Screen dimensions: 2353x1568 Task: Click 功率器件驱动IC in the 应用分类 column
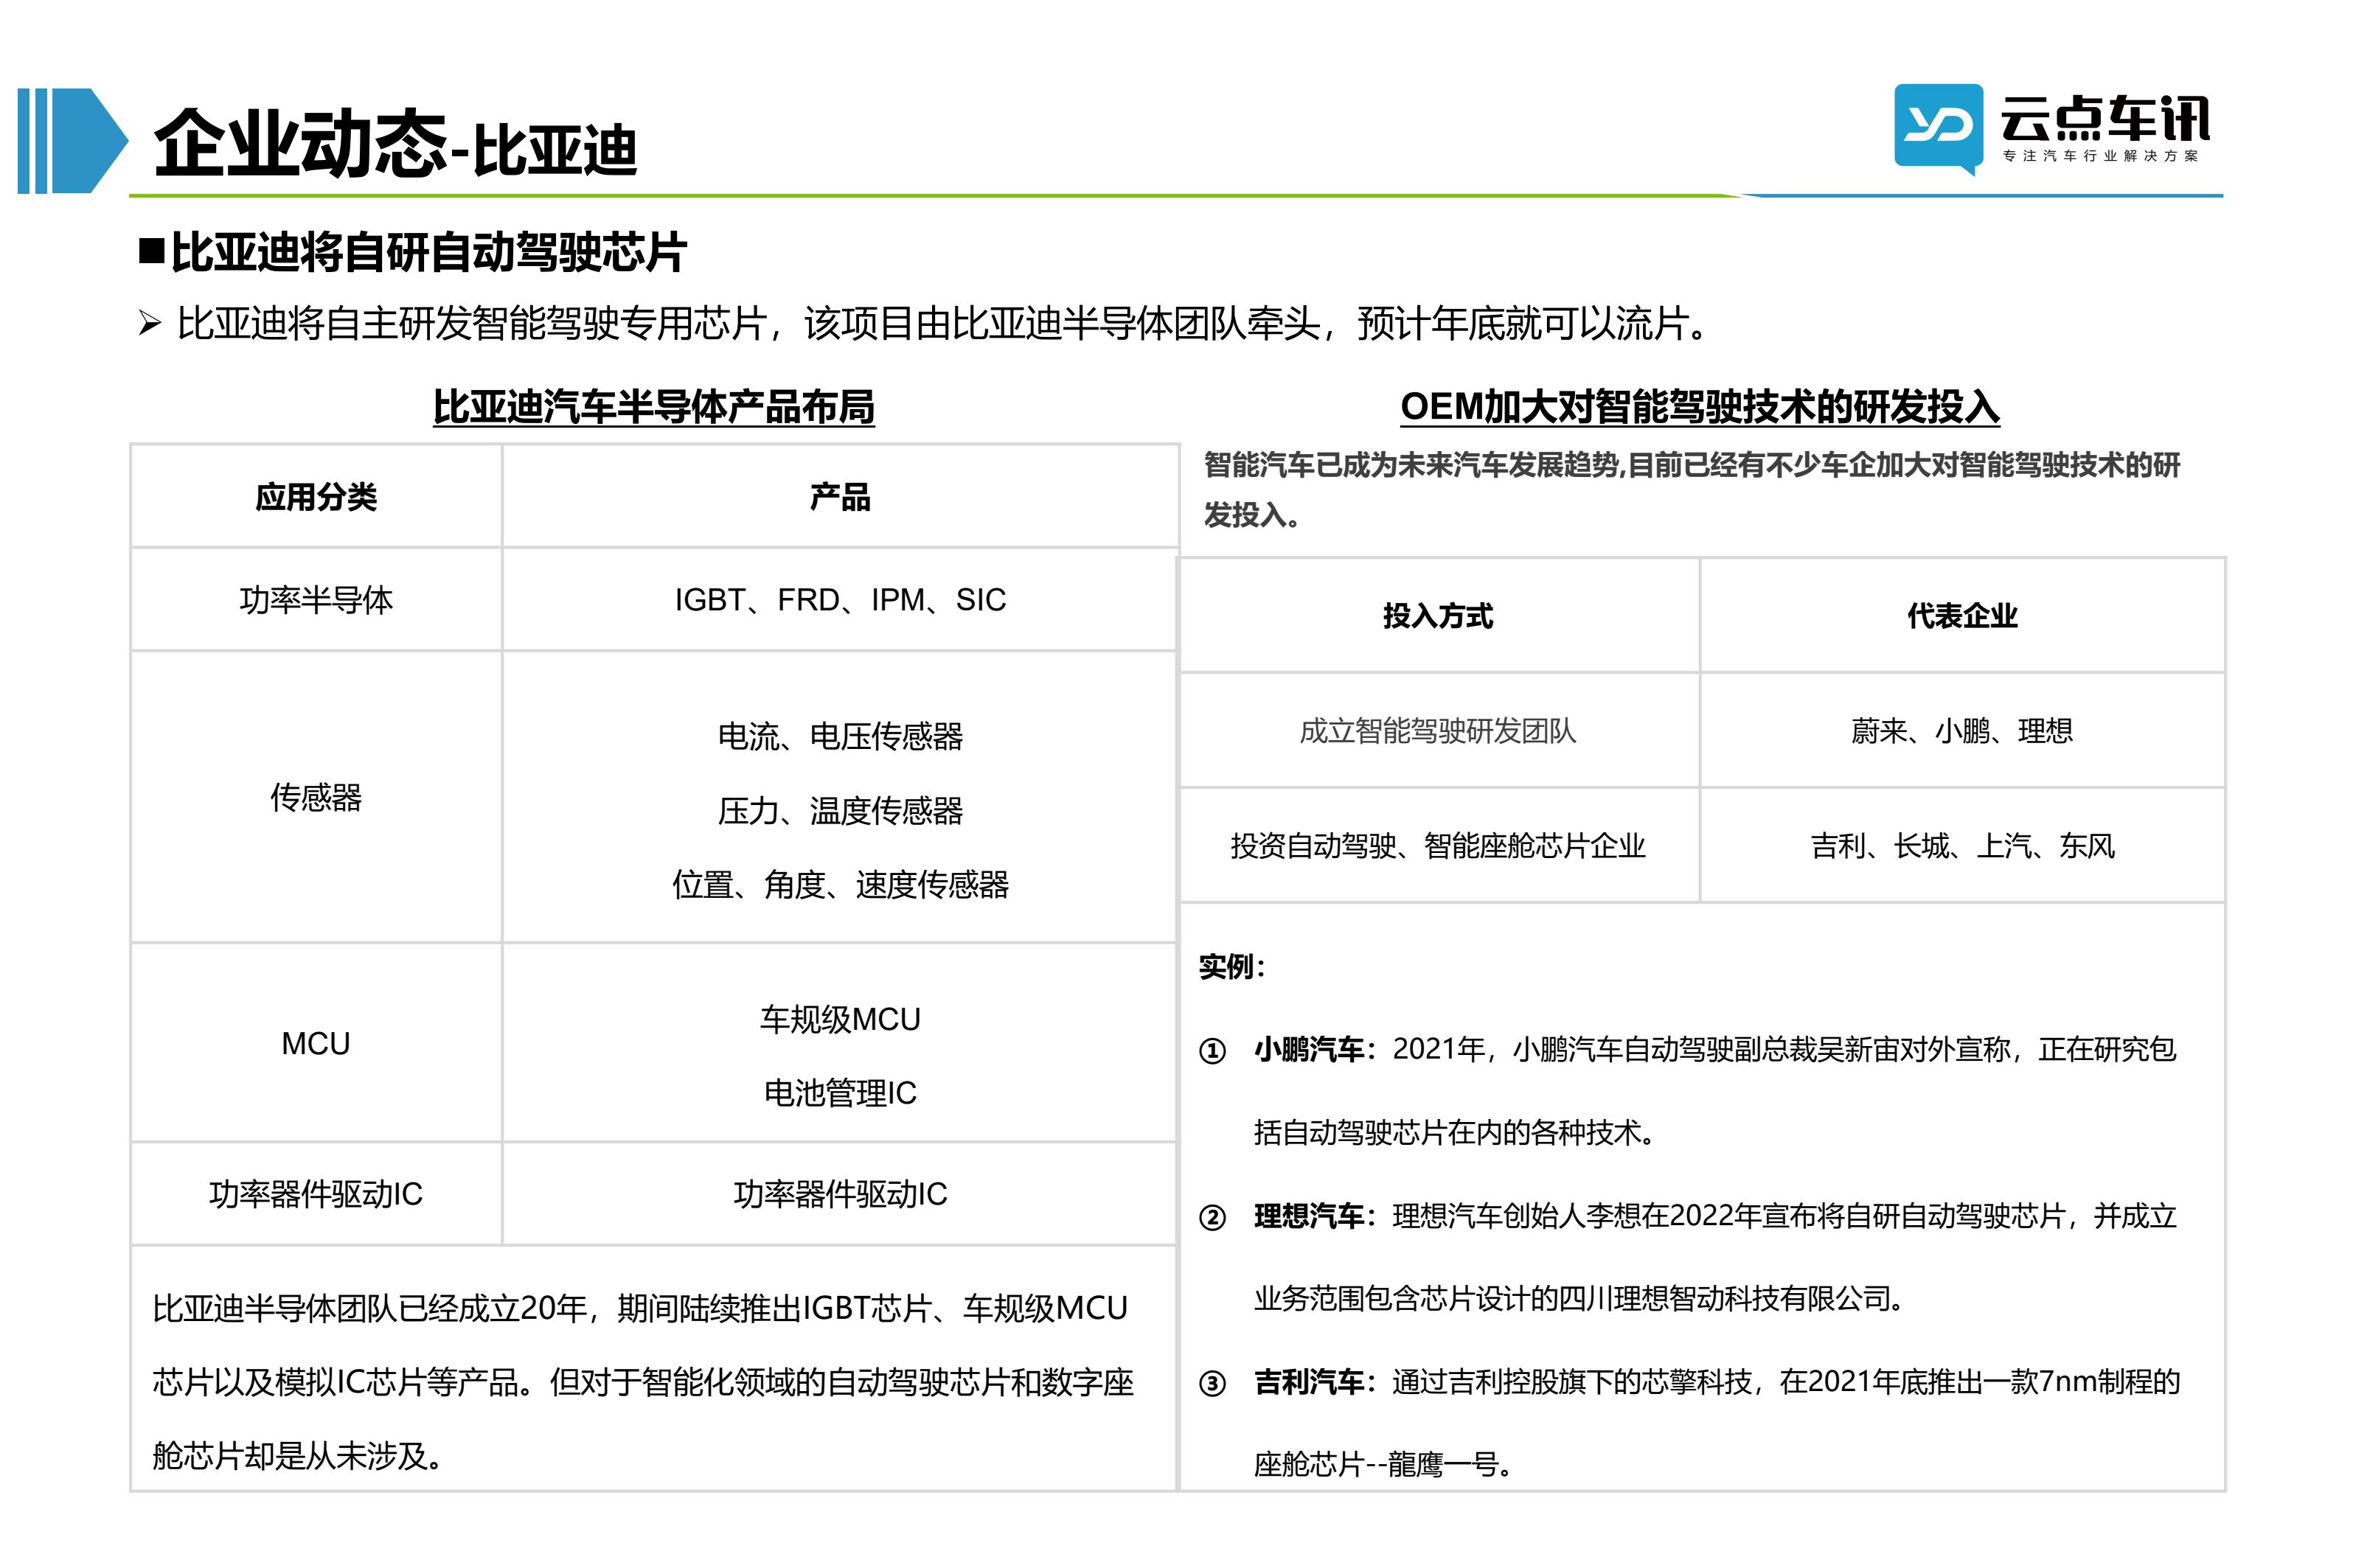pos(316,1193)
